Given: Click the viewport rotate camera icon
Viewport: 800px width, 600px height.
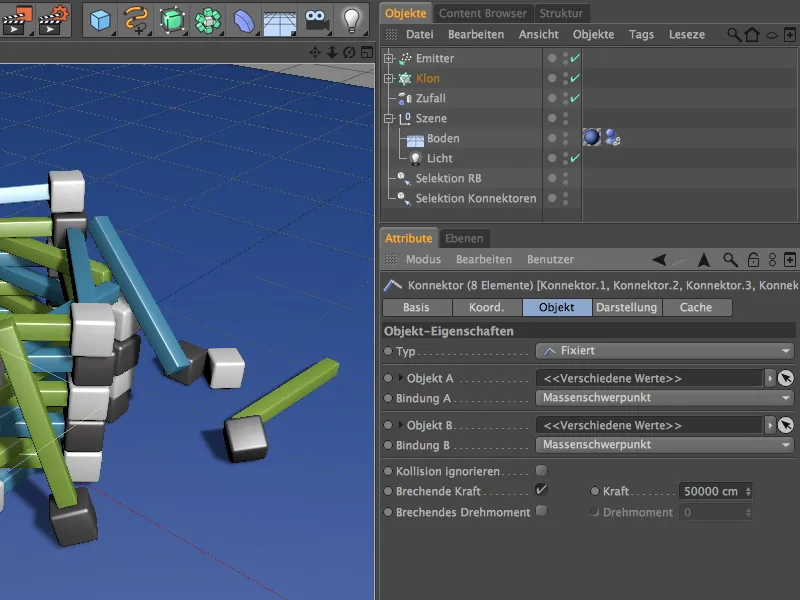Looking at the screenshot, I should [349, 52].
